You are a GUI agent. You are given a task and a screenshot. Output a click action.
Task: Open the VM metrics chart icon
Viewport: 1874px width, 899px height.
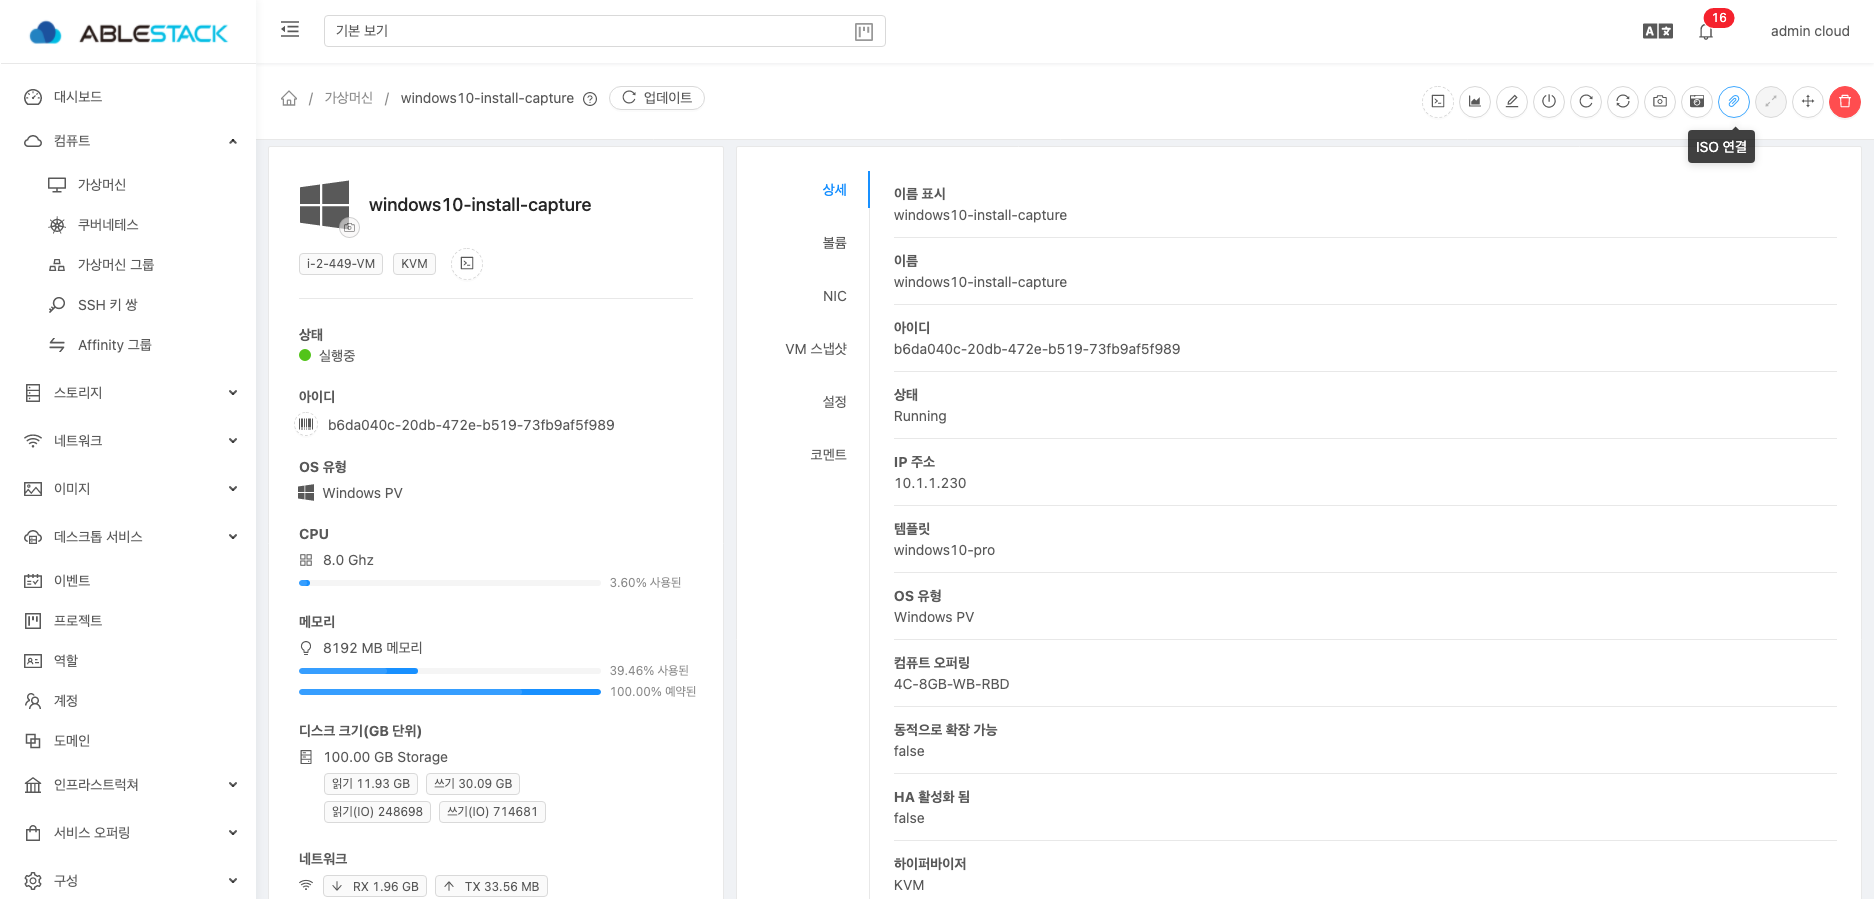1475,101
